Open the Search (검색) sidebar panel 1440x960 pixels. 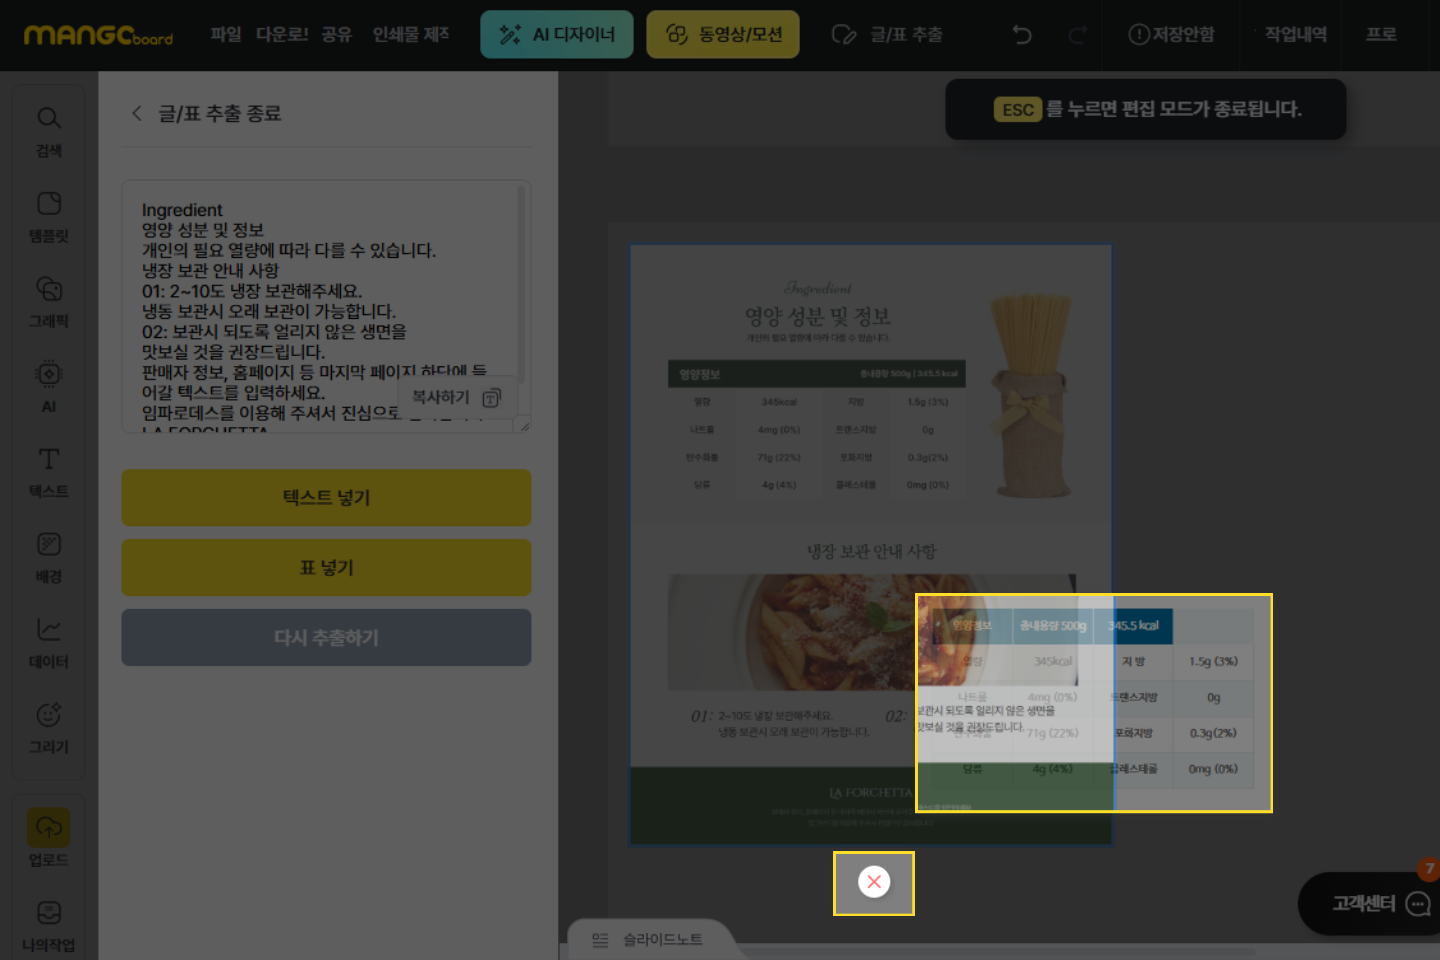(x=48, y=130)
